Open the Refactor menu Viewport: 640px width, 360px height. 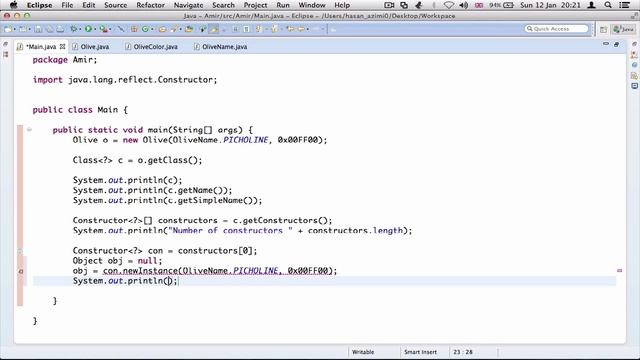tap(150, 5)
